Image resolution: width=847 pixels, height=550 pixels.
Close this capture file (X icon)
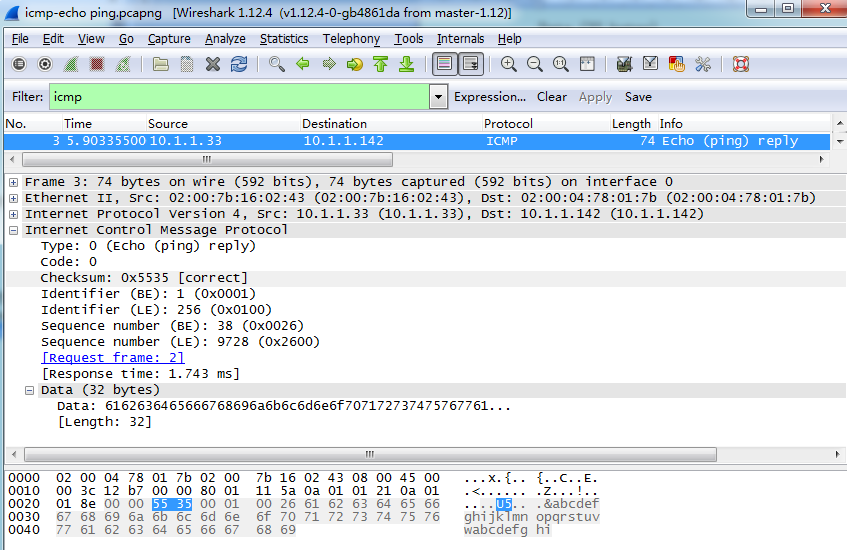pyautogui.click(x=213, y=64)
